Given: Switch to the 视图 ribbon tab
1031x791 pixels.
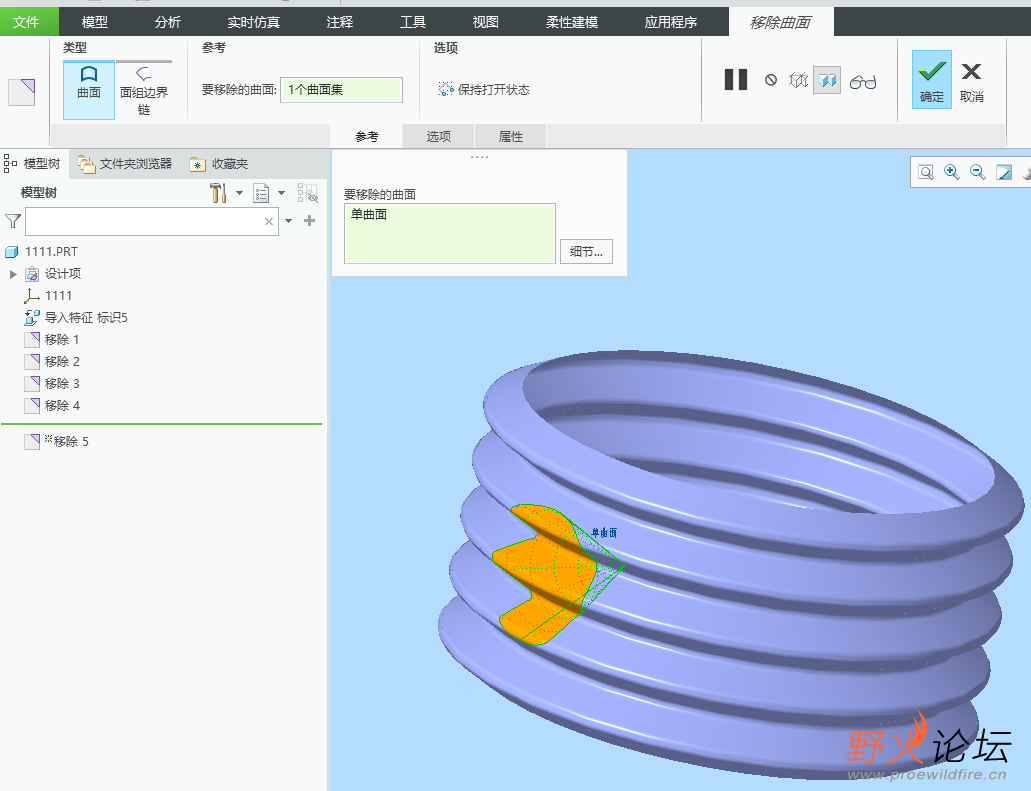Looking at the screenshot, I should tap(486, 22).
